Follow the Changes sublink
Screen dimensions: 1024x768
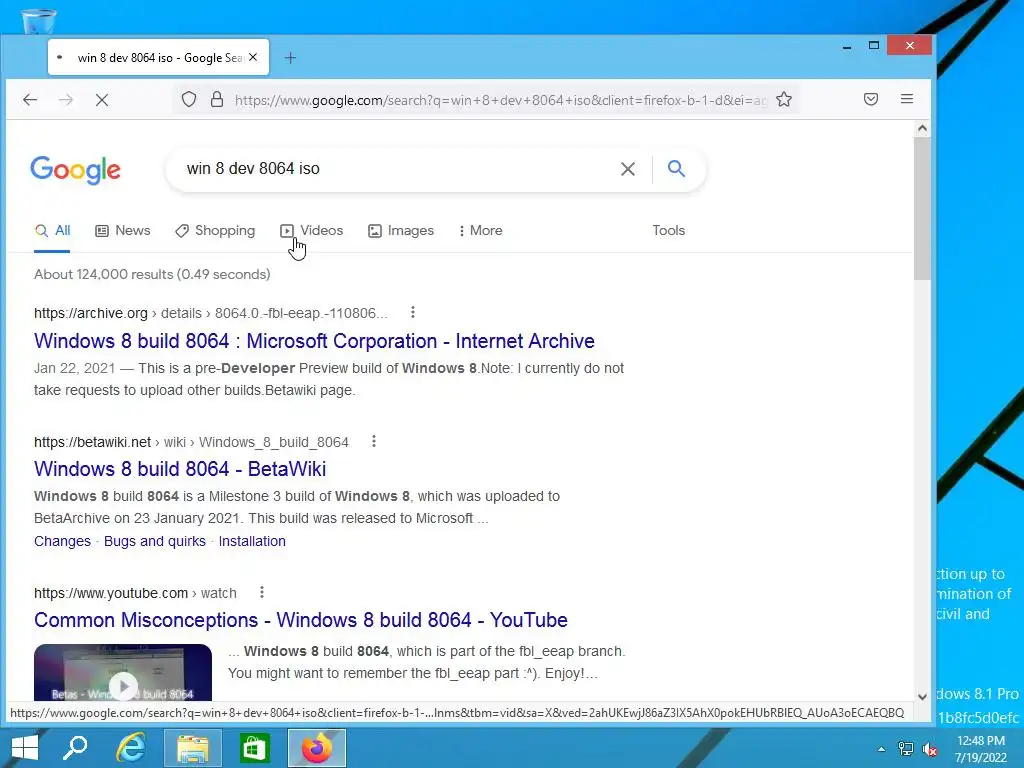[x=62, y=541]
